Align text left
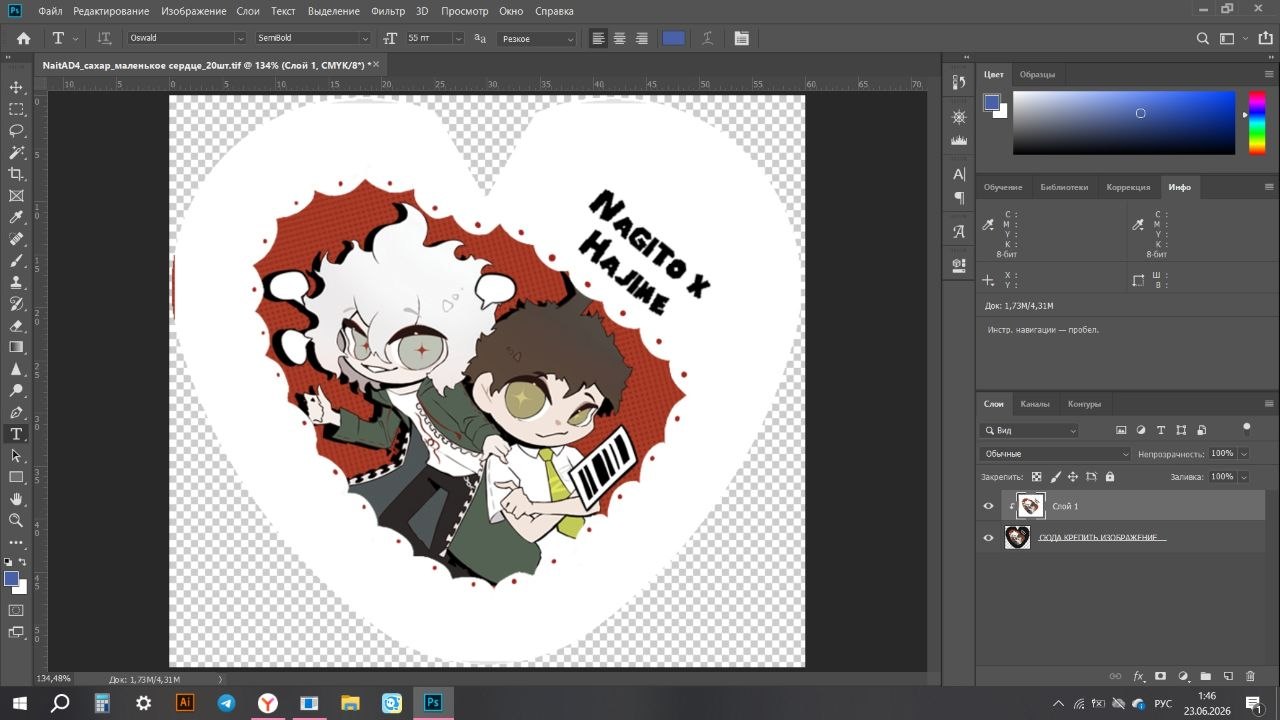 [x=598, y=38]
